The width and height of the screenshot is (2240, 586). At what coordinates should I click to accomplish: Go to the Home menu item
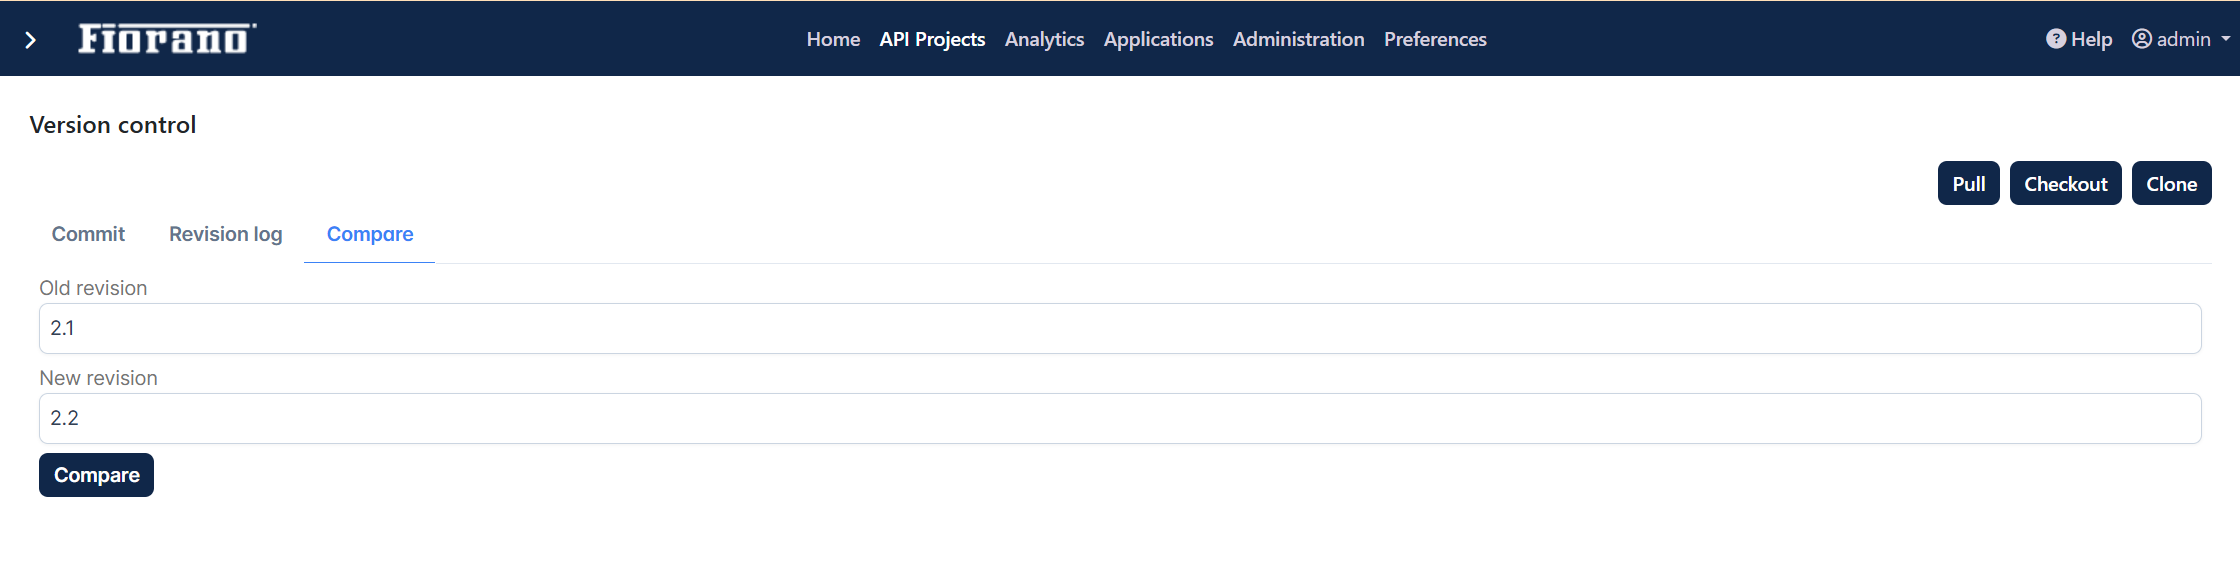[x=833, y=39]
